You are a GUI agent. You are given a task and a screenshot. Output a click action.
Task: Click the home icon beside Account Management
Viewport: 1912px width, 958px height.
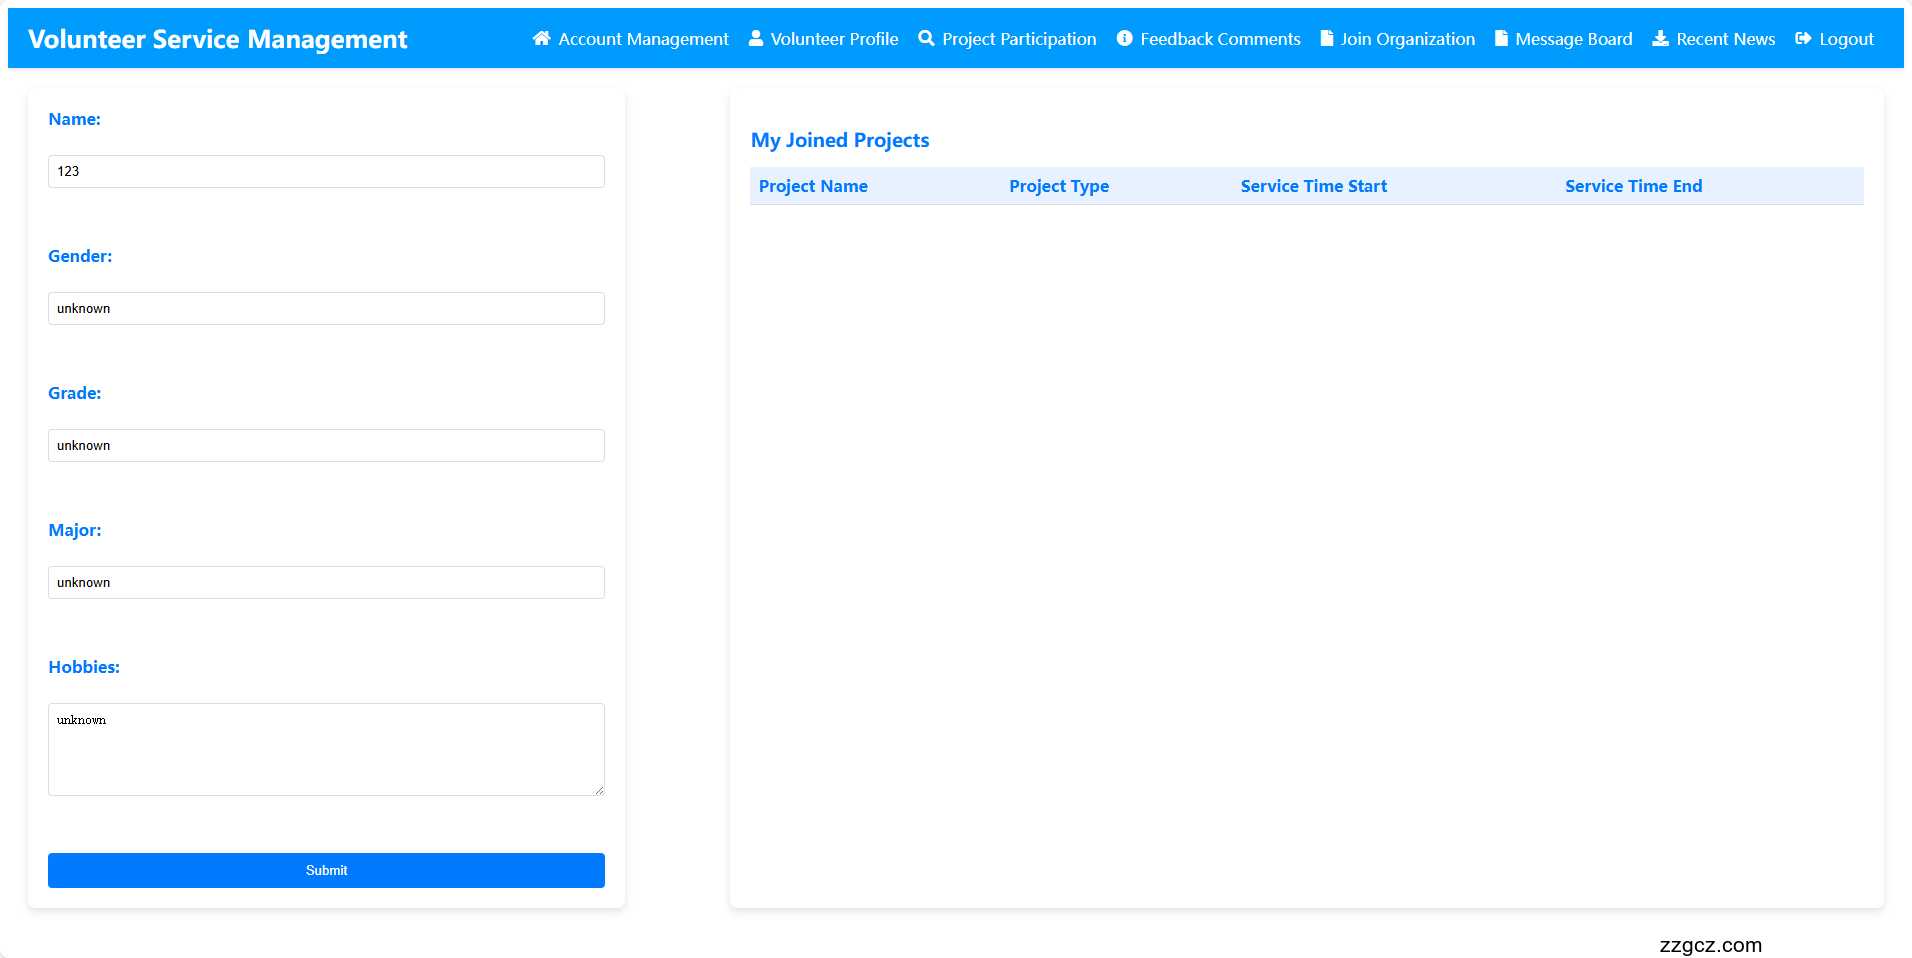tap(541, 39)
